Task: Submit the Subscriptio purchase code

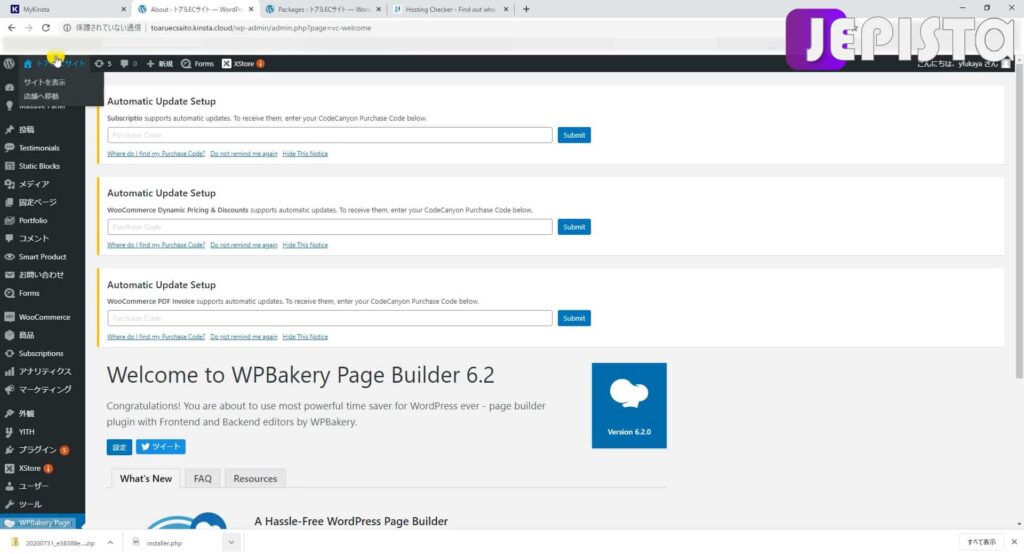Action: point(574,135)
